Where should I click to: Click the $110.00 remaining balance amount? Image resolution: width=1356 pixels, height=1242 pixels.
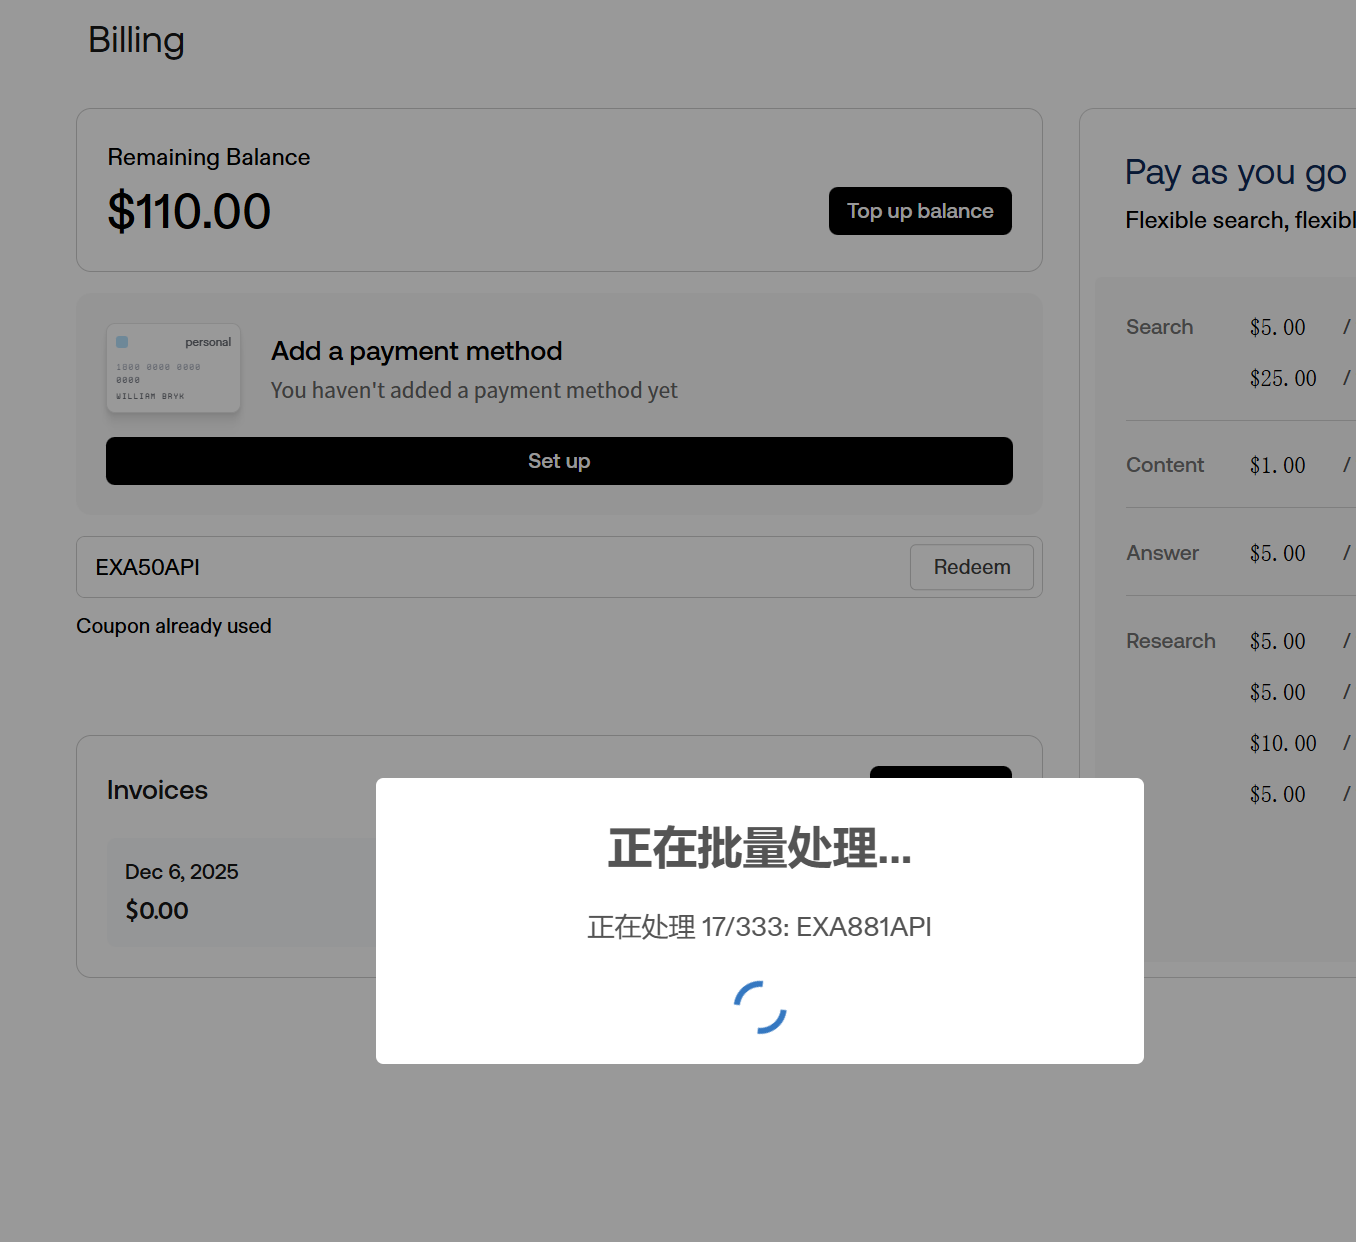click(189, 212)
